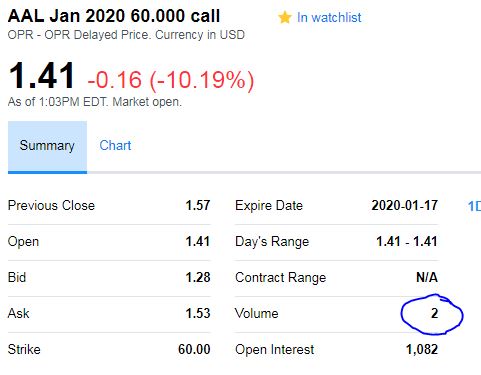This screenshot has width=481, height=375.
Task: Click the Day's Range value
Action: (x=407, y=241)
